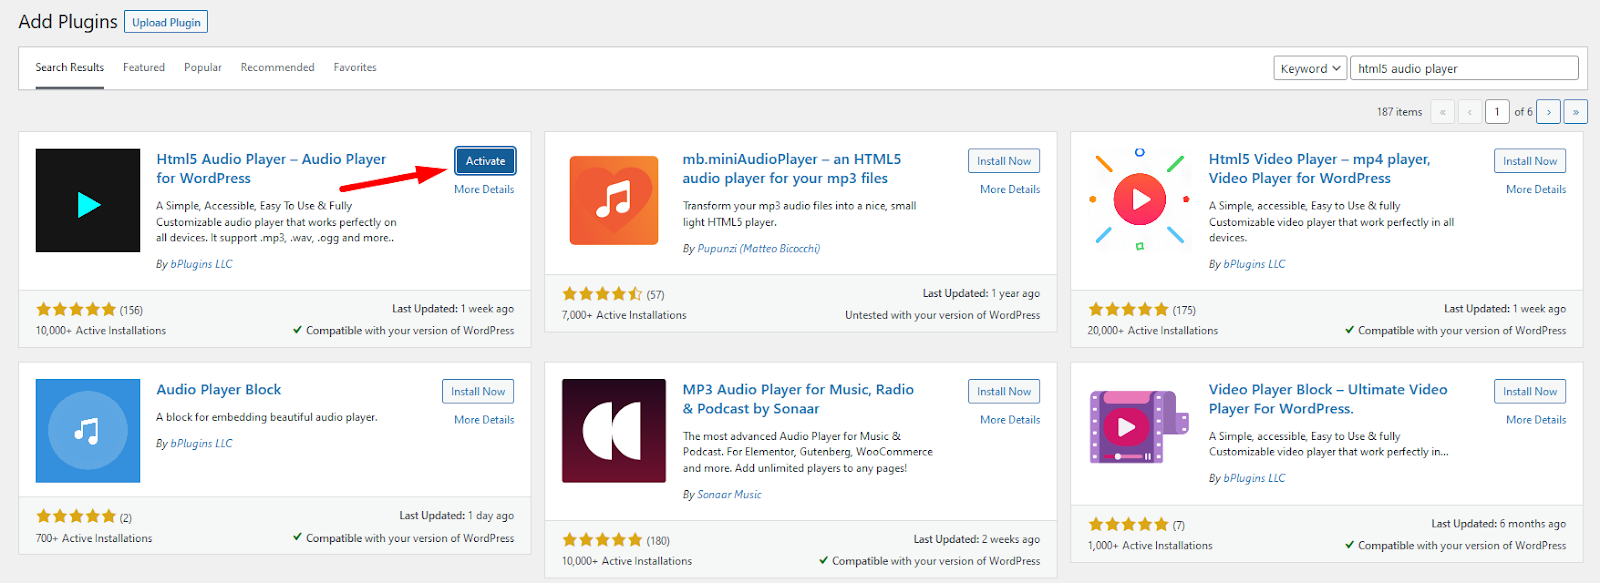Go to next results page arrow

tap(1548, 112)
